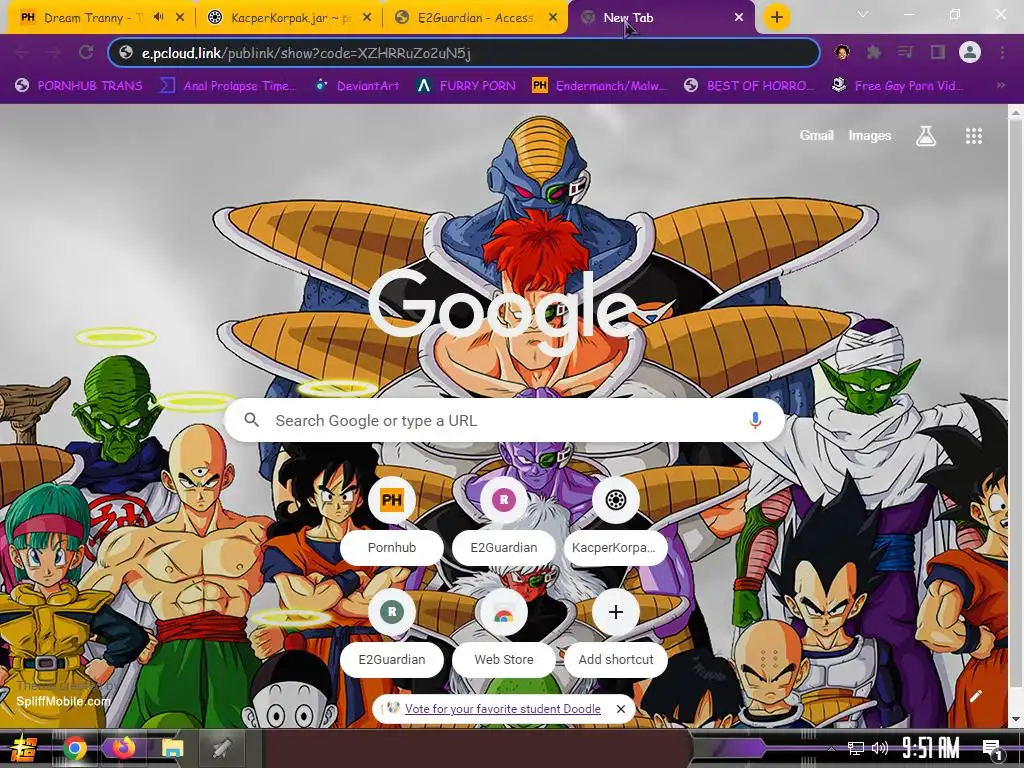Image resolution: width=1024 pixels, height=768 pixels.
Task: Open the Pornhub shortcut tile
Action: (391, 519)
